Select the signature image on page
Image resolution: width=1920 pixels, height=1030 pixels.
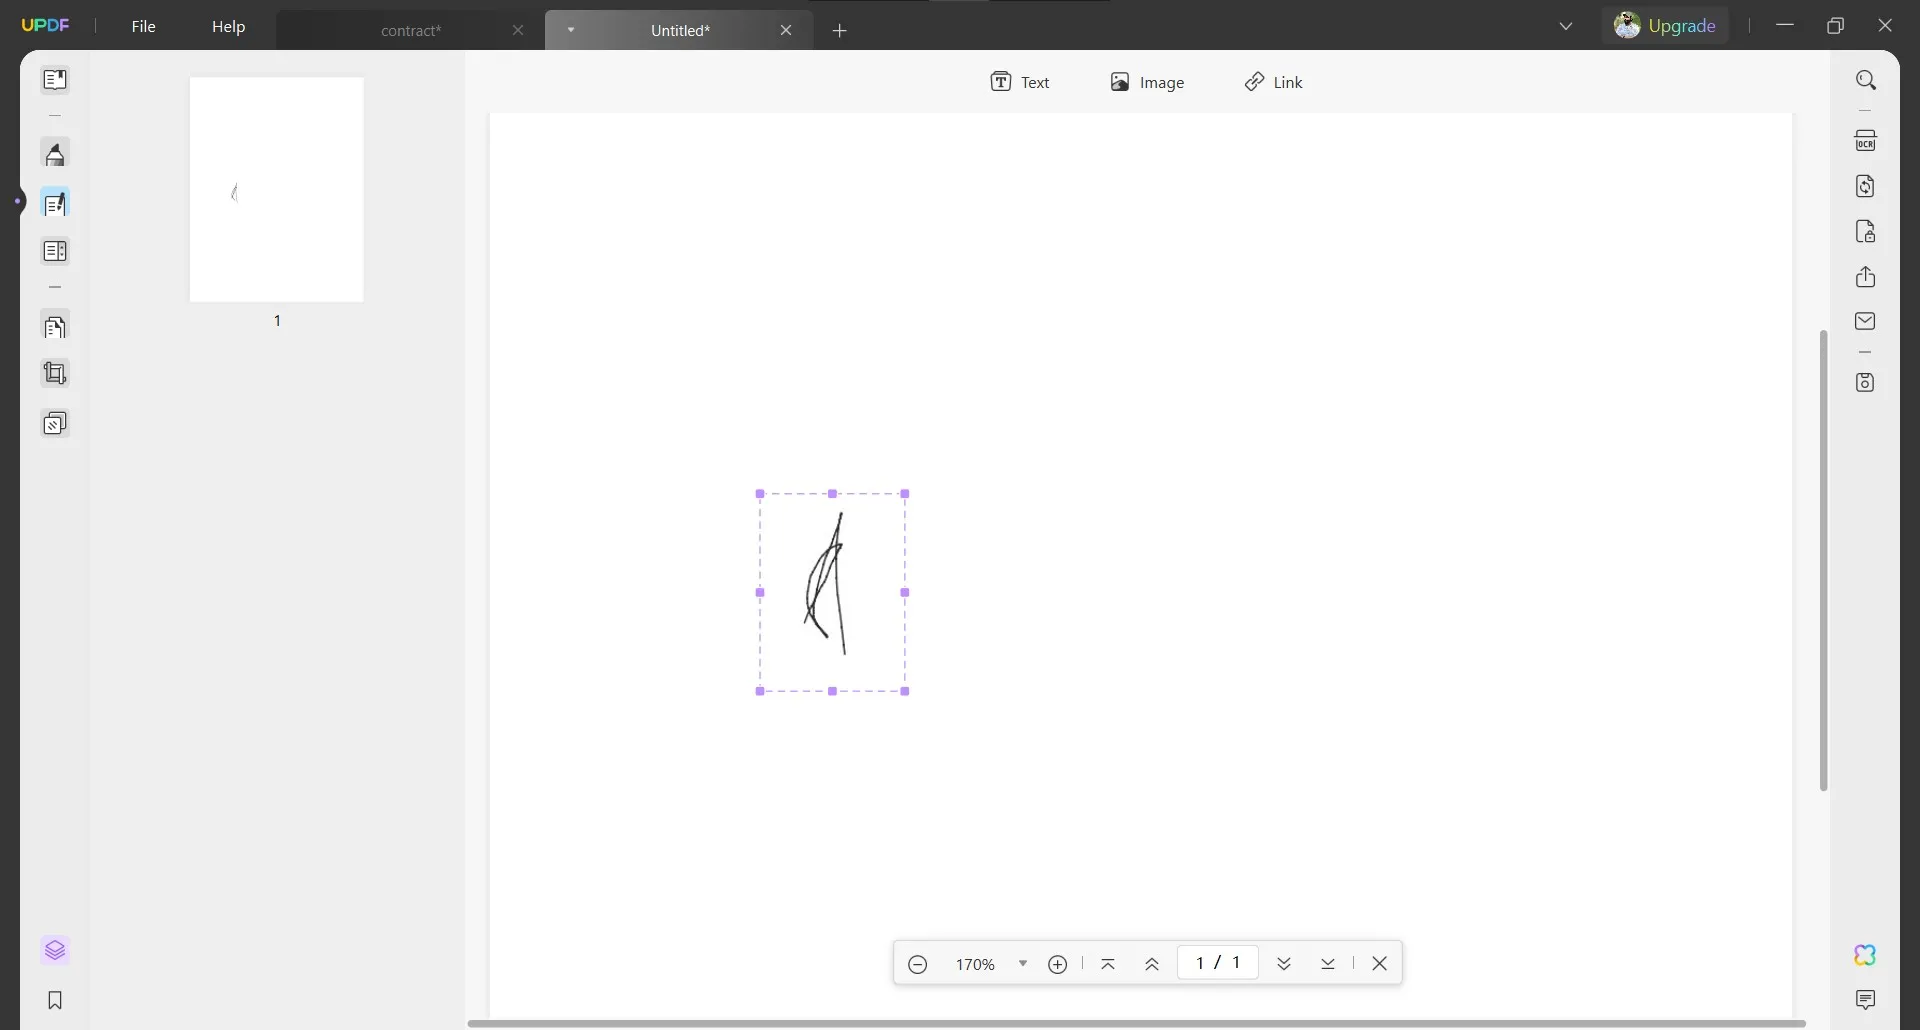pos(832,592)
